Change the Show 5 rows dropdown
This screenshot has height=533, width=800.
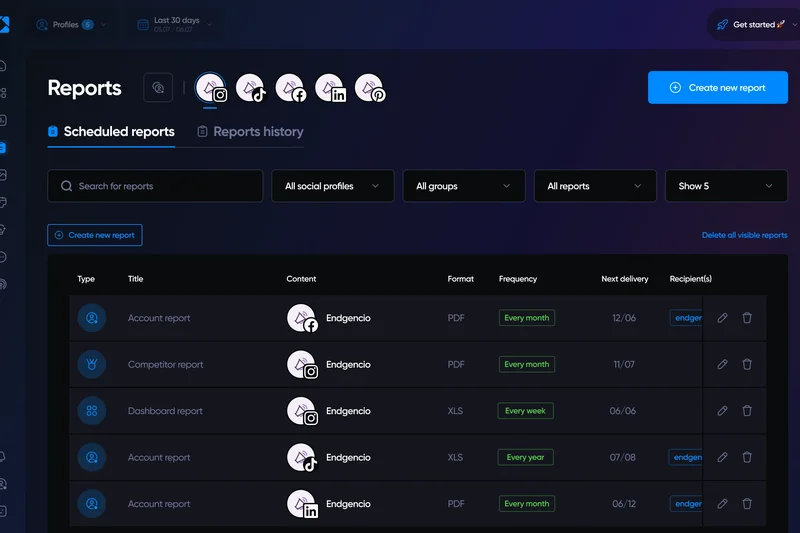[726, 186]
